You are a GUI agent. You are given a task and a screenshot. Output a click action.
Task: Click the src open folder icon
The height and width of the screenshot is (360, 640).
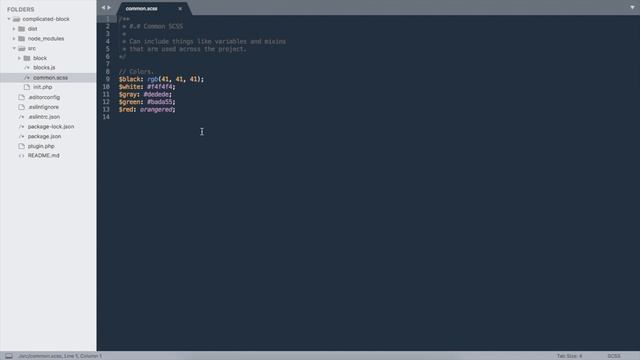click(x=22, y=48)
